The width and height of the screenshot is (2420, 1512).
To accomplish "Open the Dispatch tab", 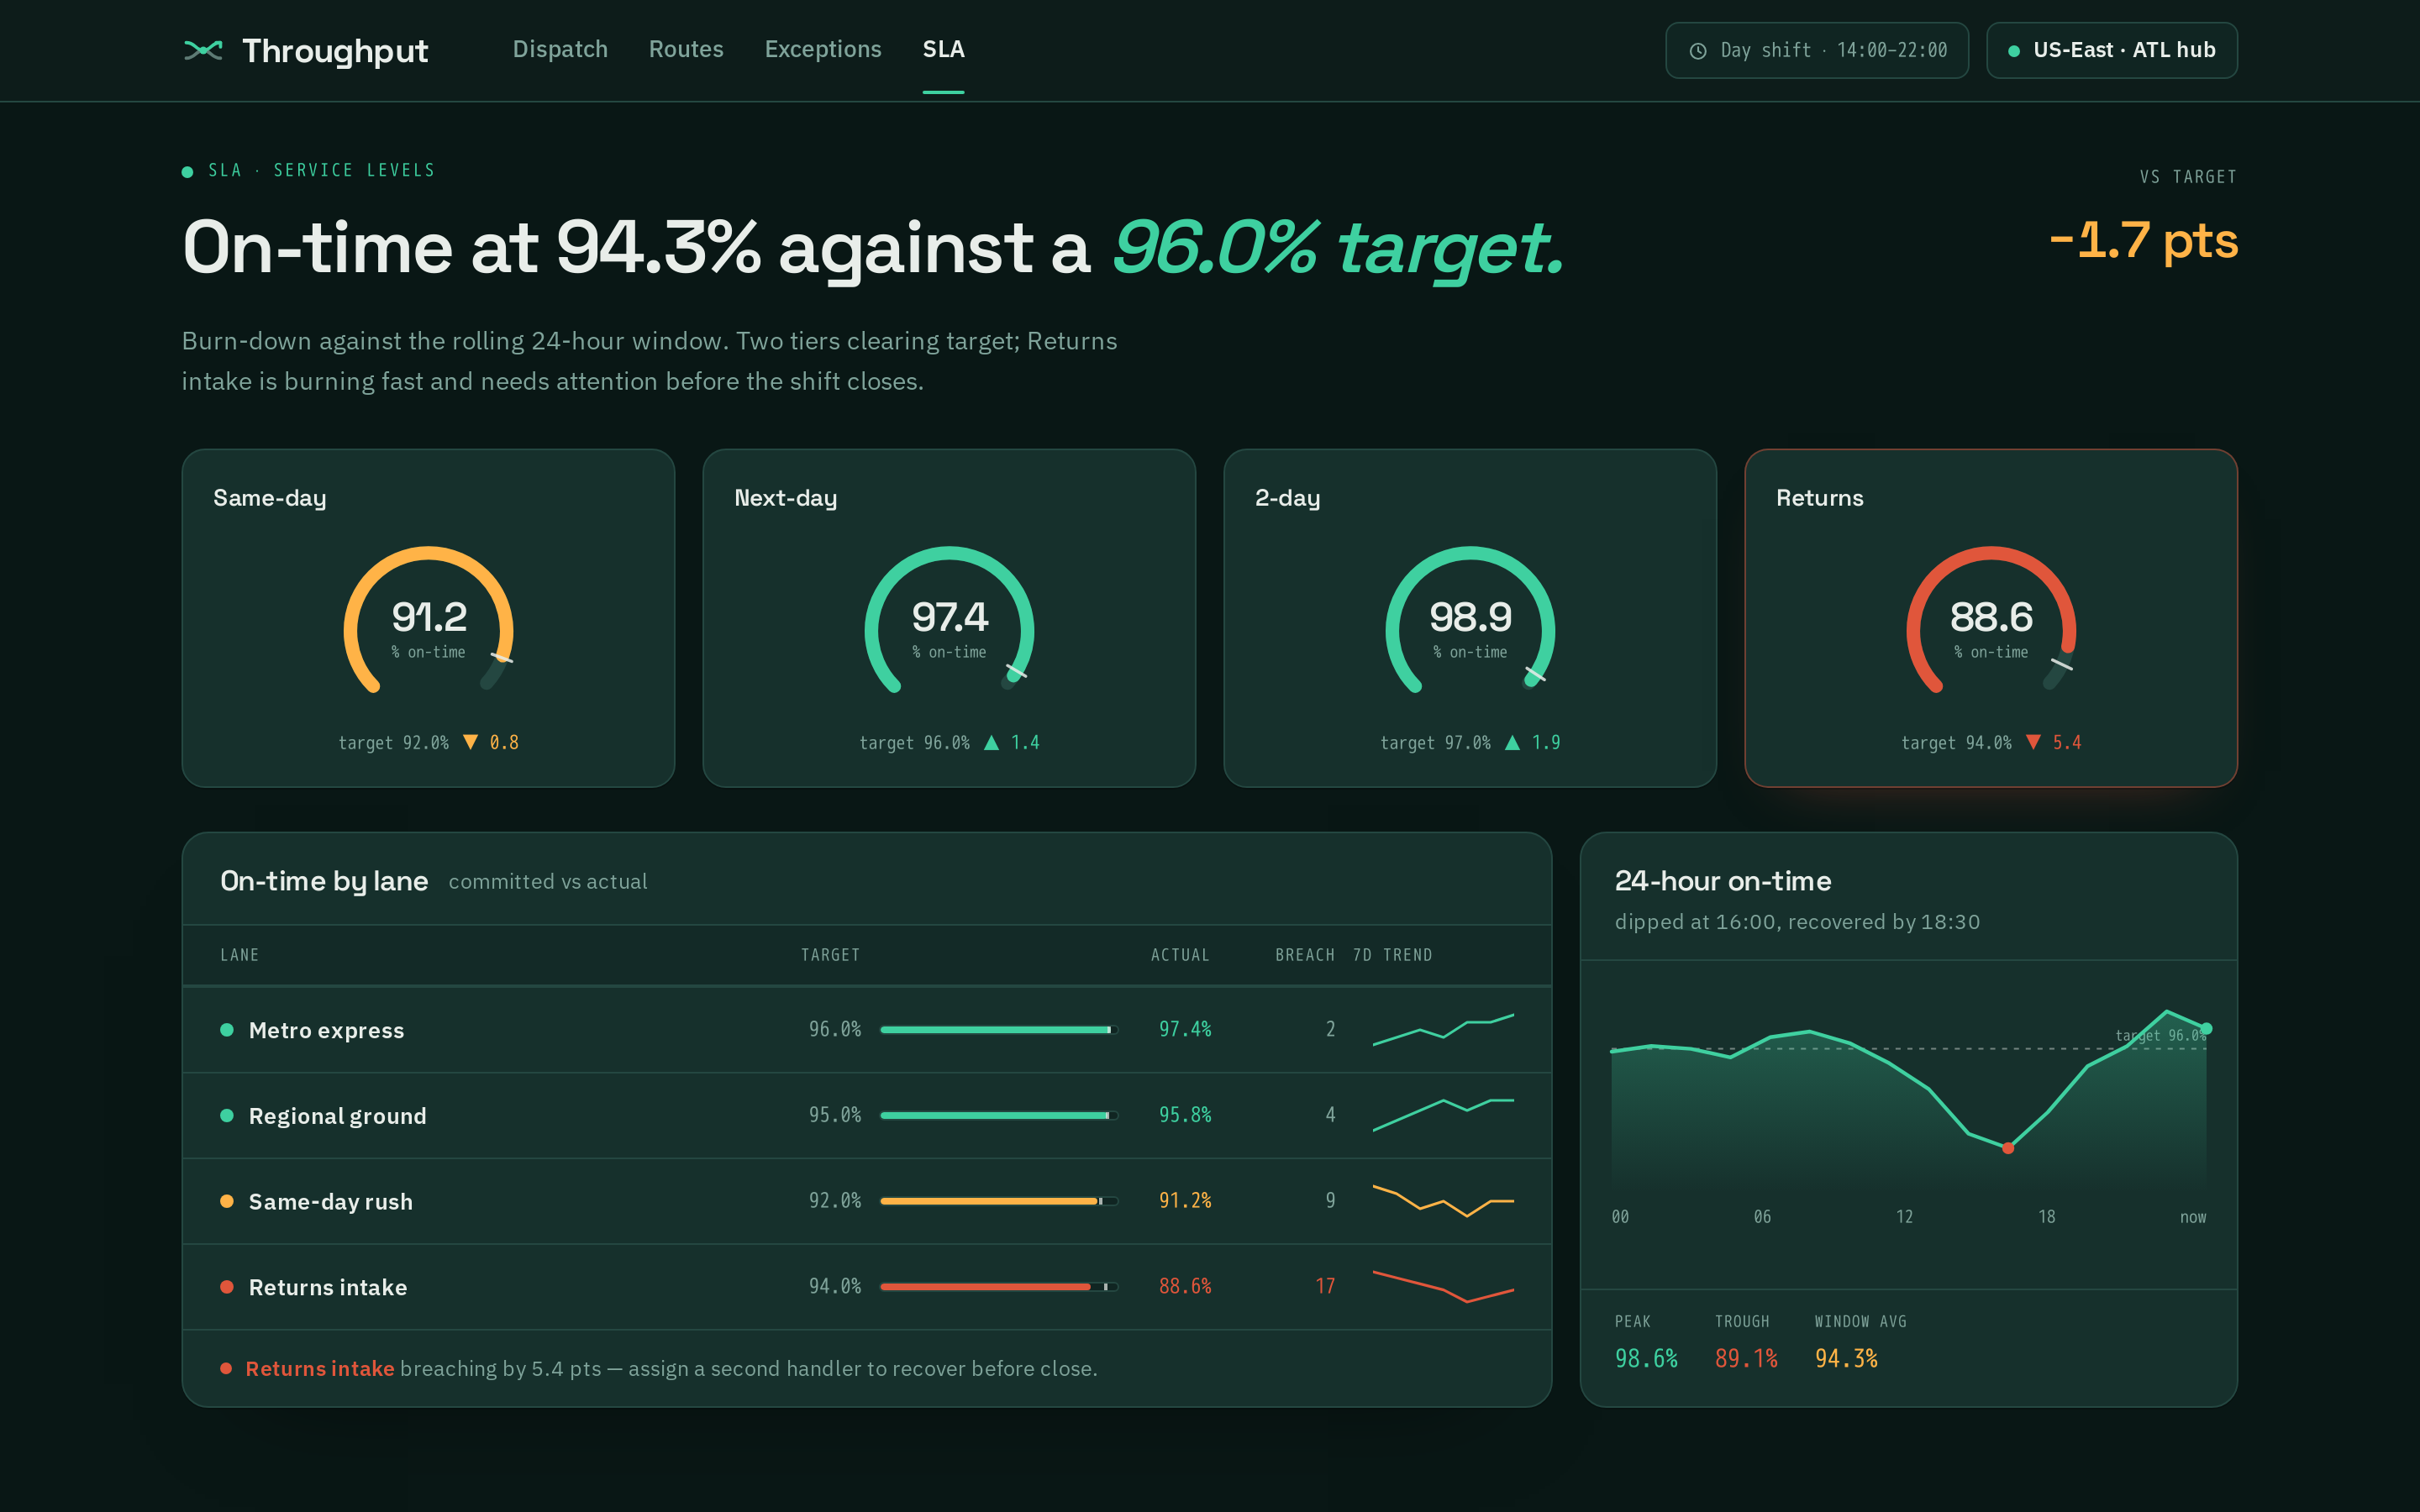I will pos(560,49).
